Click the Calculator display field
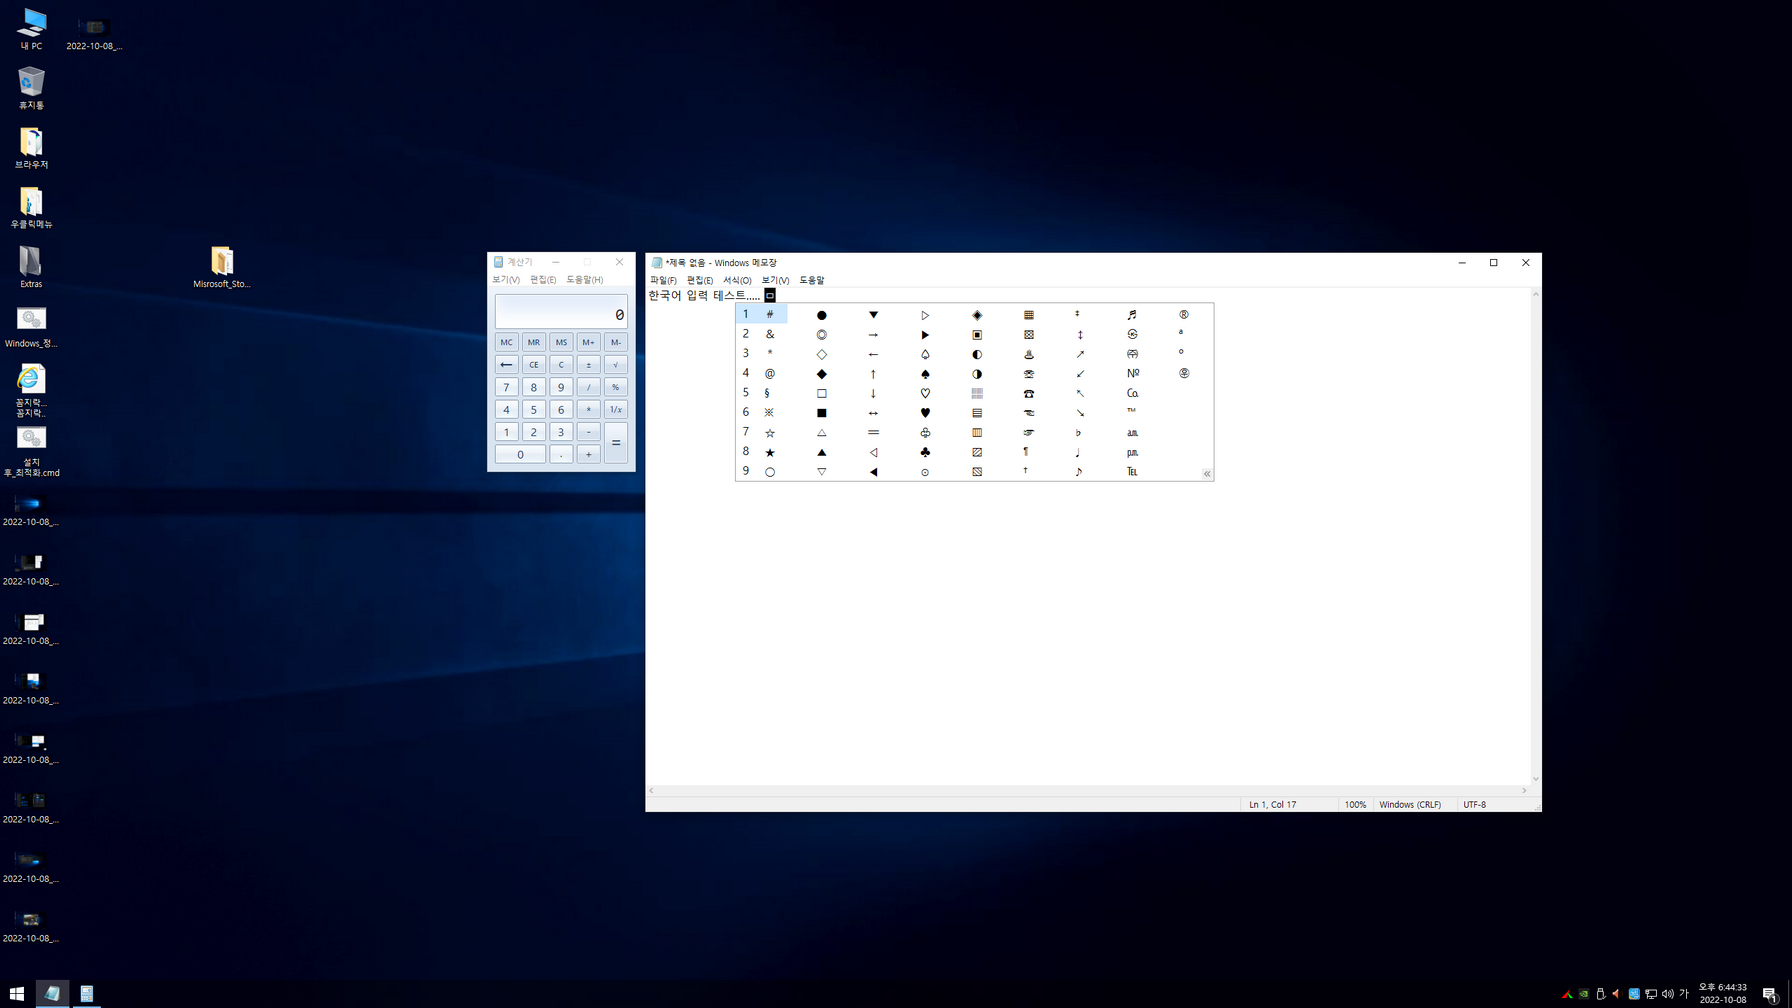The image size is (1792, 1008). point(561,312)
